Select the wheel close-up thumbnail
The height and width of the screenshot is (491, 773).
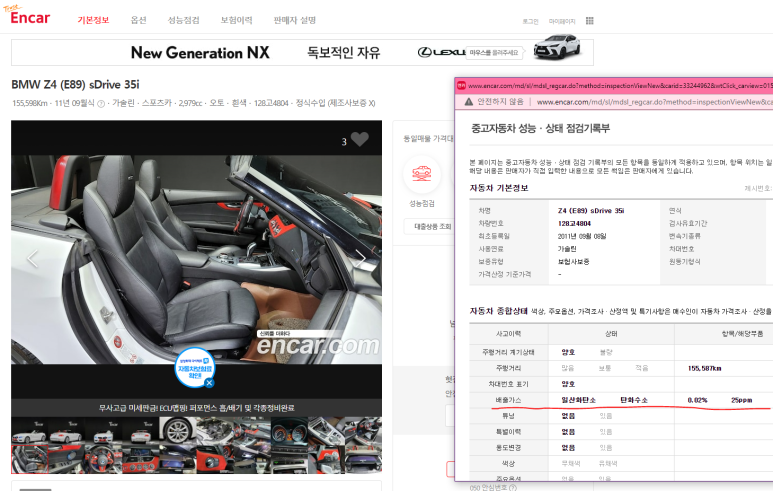point(178,430)
